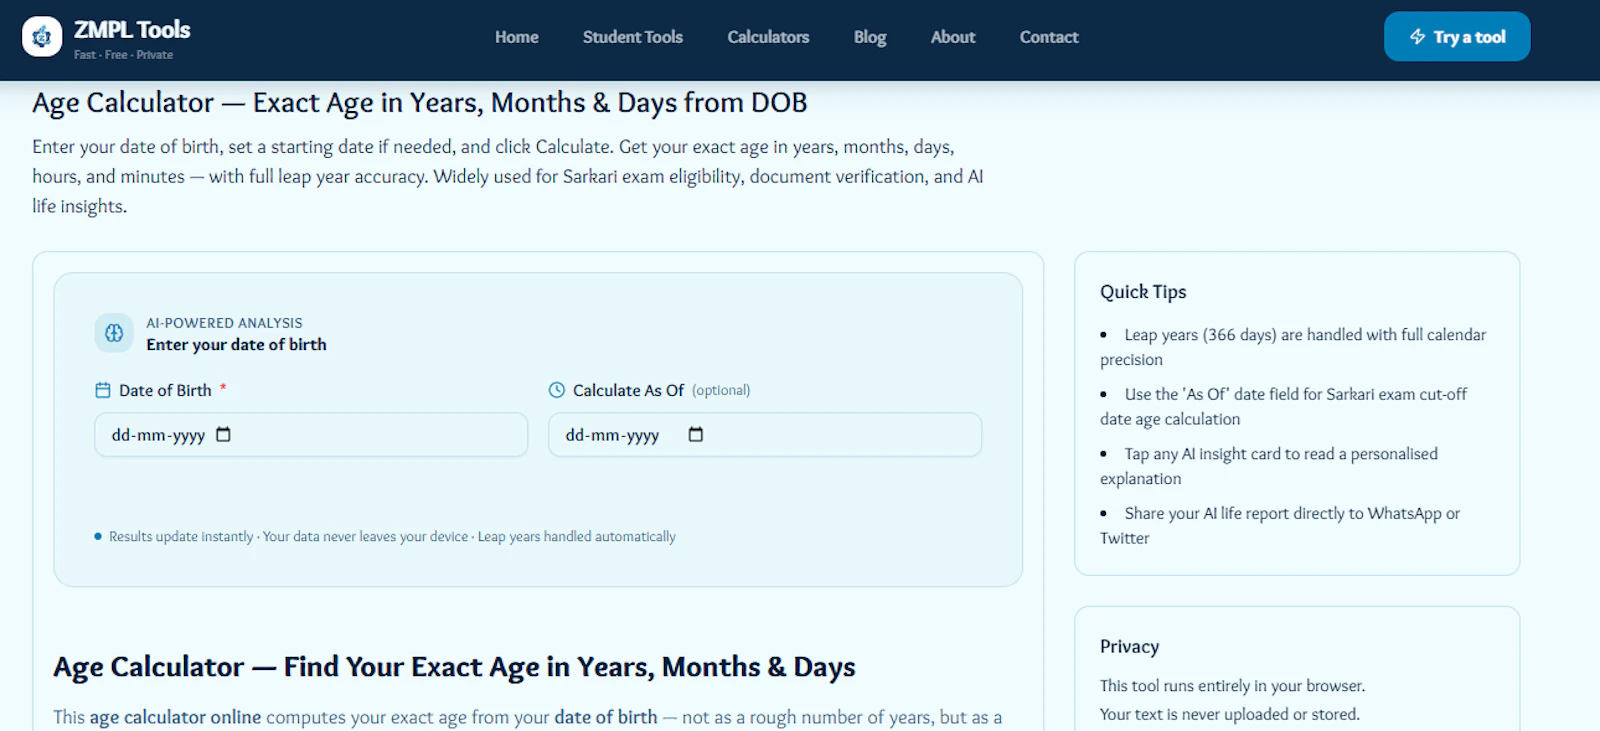Click the calendar icon beside Date of Birth label
Screen dimensions: 1600x731
click(x=103, y=390)
